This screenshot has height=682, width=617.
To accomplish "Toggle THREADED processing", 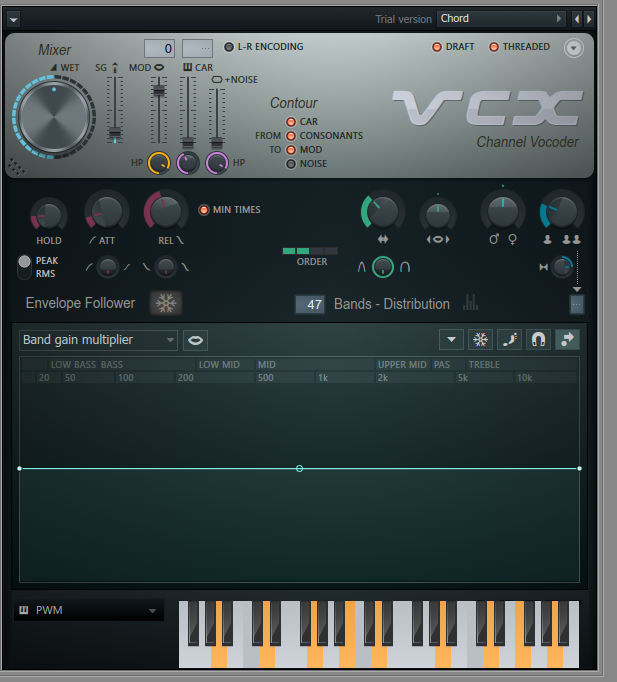I will 520,47.
